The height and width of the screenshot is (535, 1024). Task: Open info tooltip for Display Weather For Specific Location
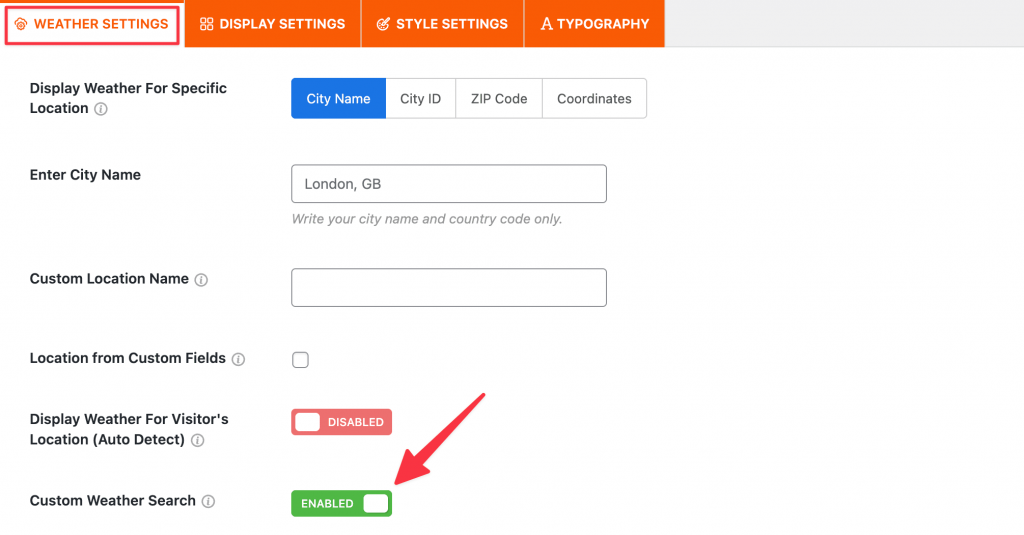[101, 109]
